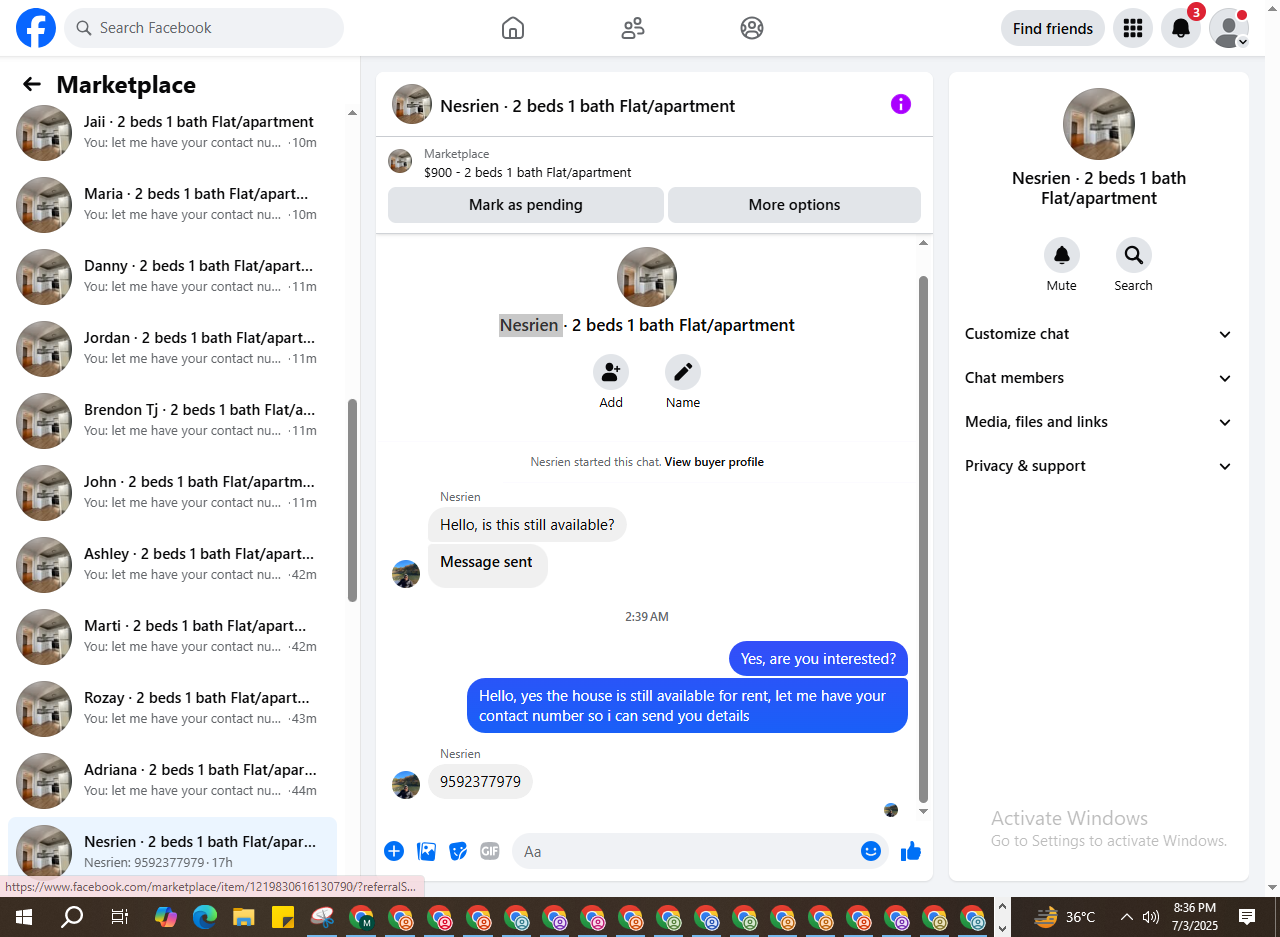
Task: Choose a GIF from the composer
Action: click(489, 851)
